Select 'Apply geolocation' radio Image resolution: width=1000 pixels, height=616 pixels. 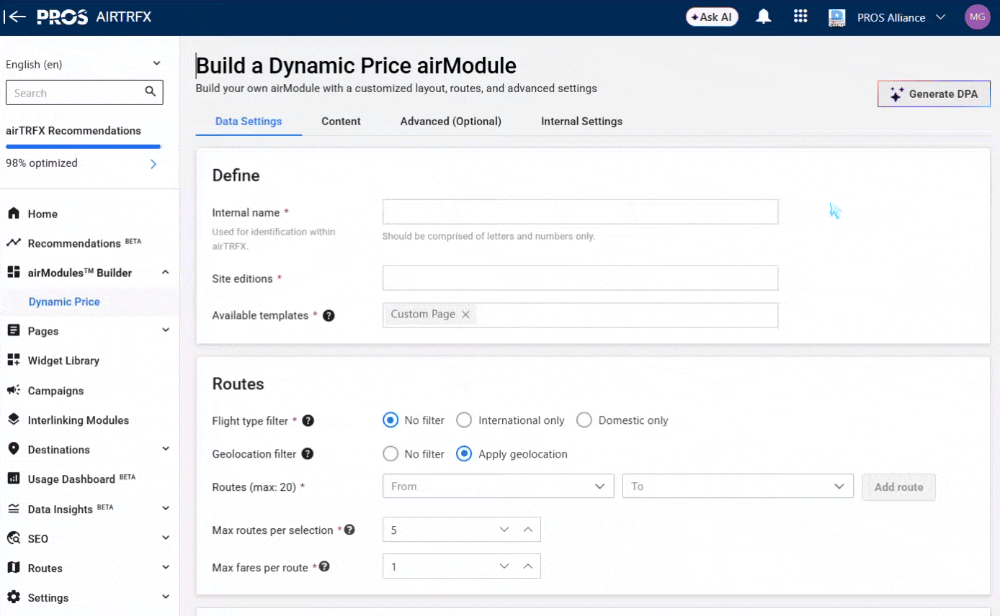464,454
